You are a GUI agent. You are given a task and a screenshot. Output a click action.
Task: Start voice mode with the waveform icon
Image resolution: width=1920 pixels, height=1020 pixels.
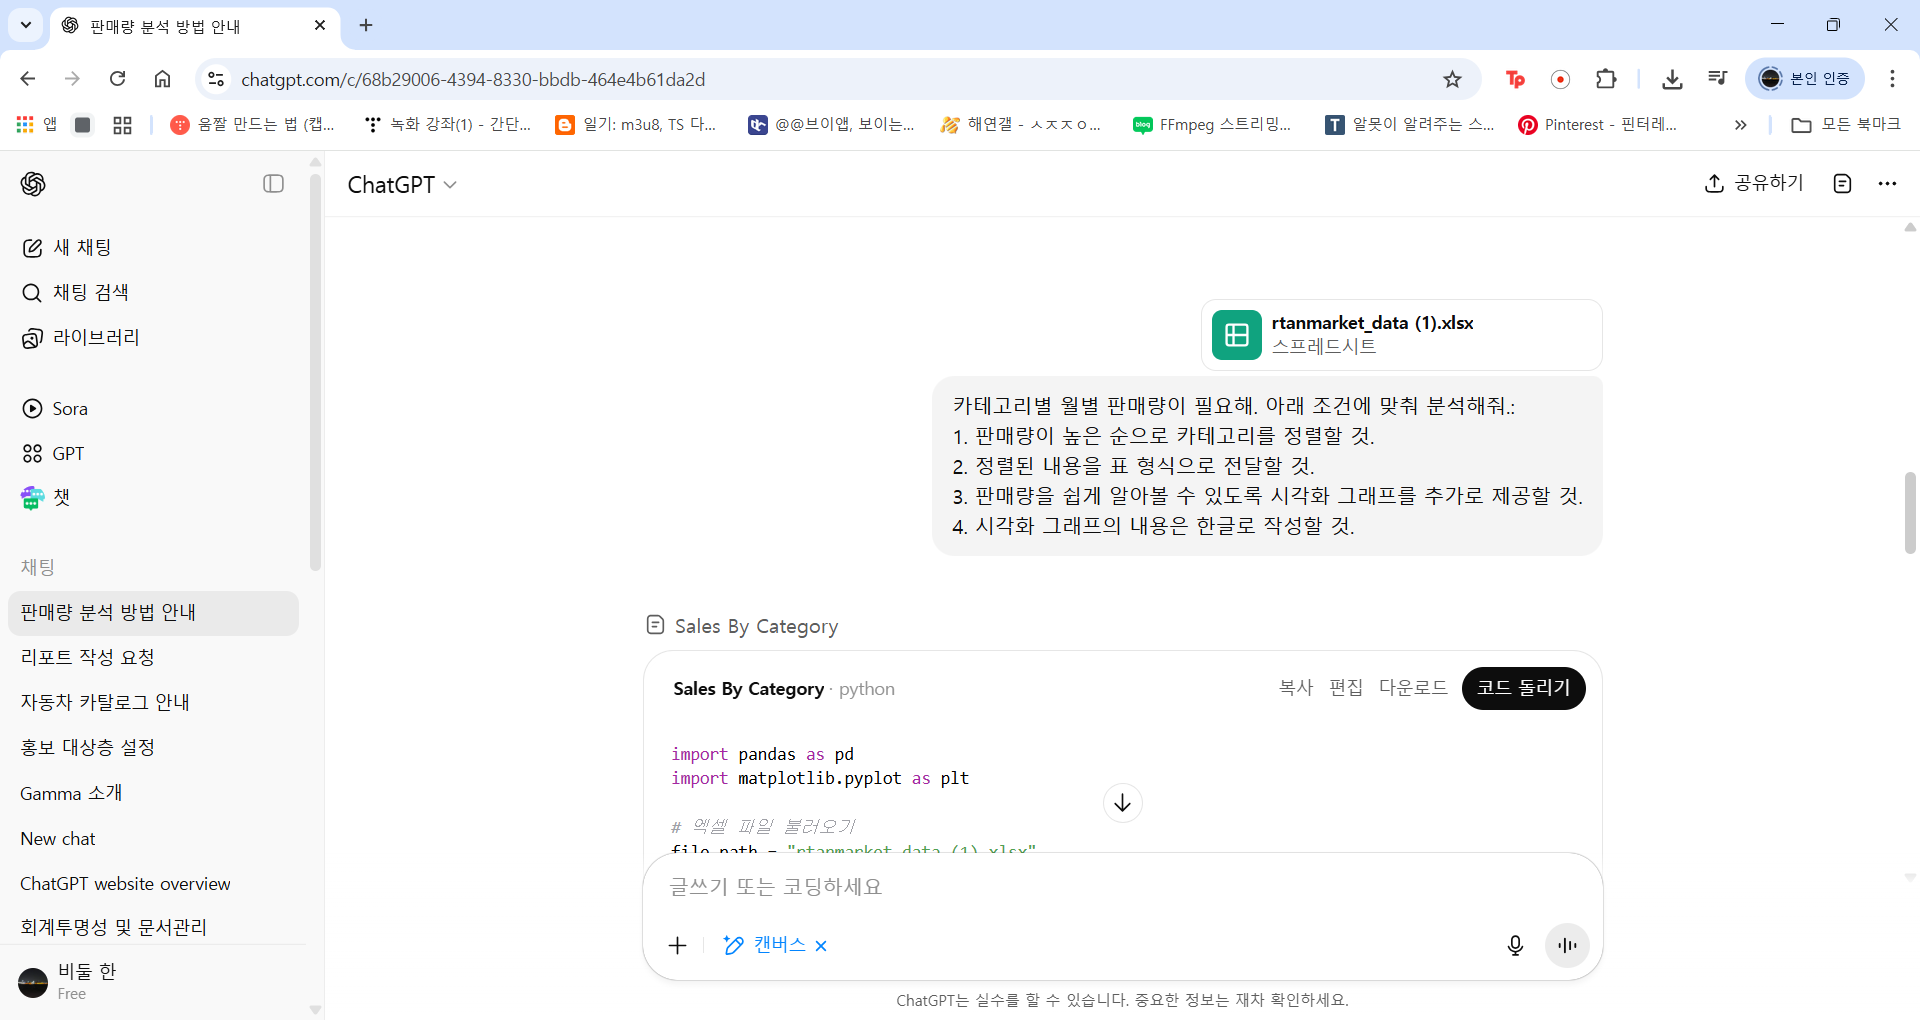[x=1567, y=946]
